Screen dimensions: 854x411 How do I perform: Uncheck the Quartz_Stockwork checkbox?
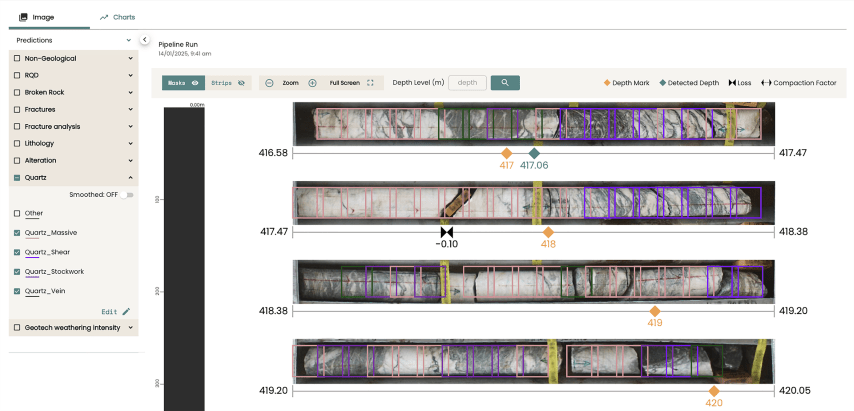[x=17, y=272]
